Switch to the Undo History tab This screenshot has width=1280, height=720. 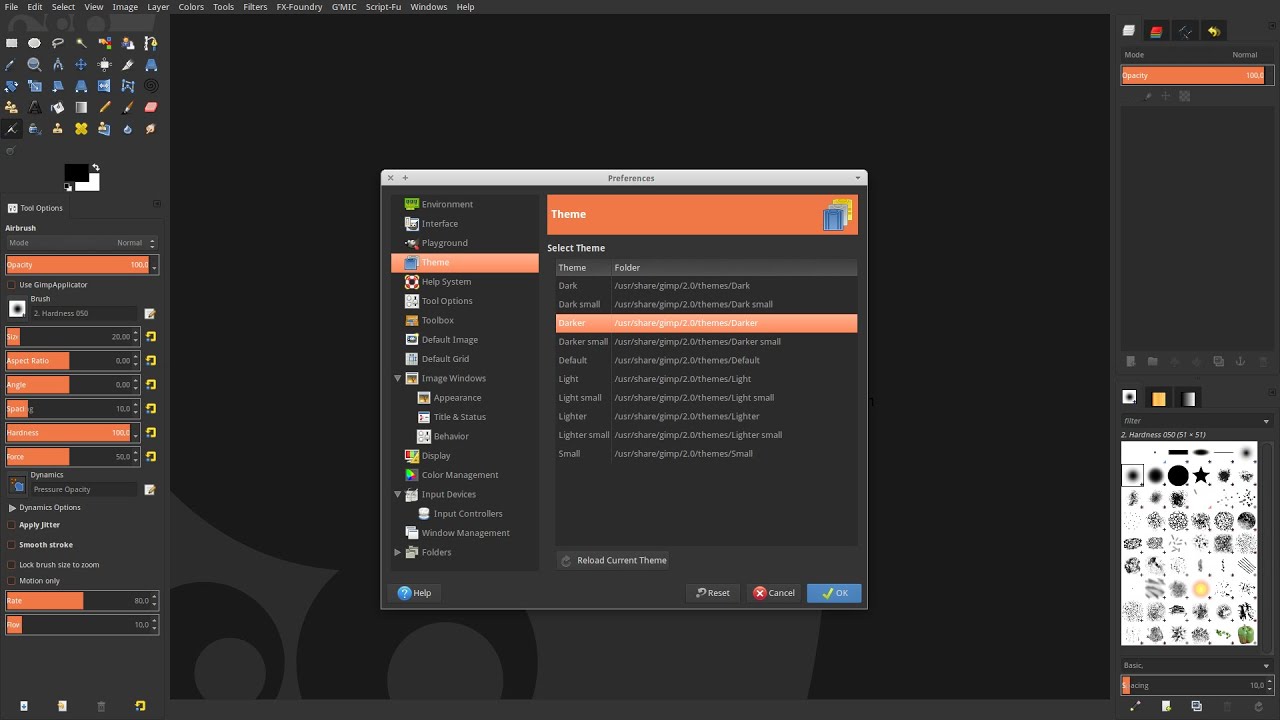coord(1213,31)
